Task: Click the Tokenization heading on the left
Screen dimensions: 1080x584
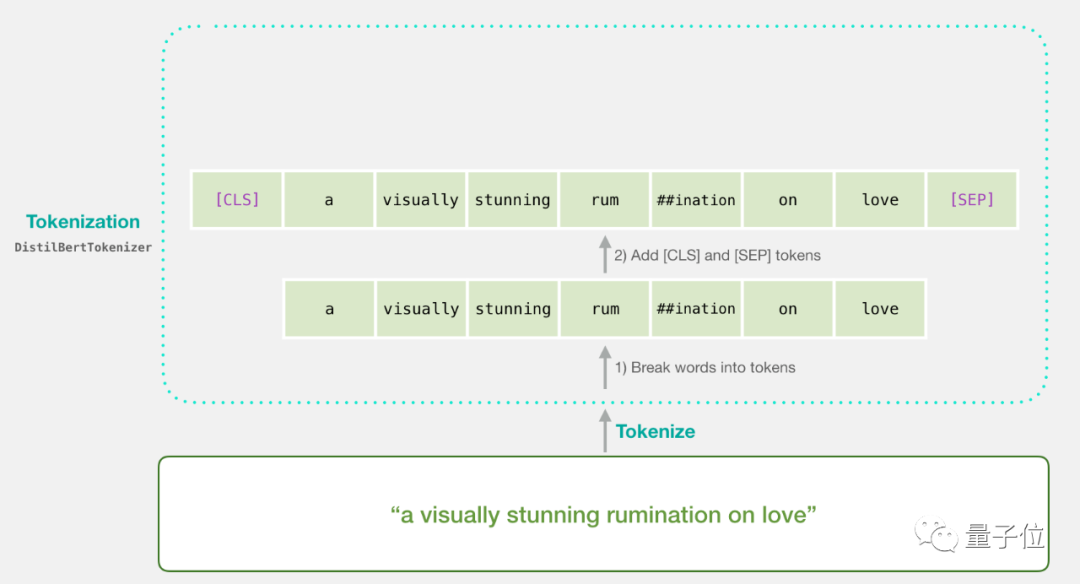Action: (83, 222)
